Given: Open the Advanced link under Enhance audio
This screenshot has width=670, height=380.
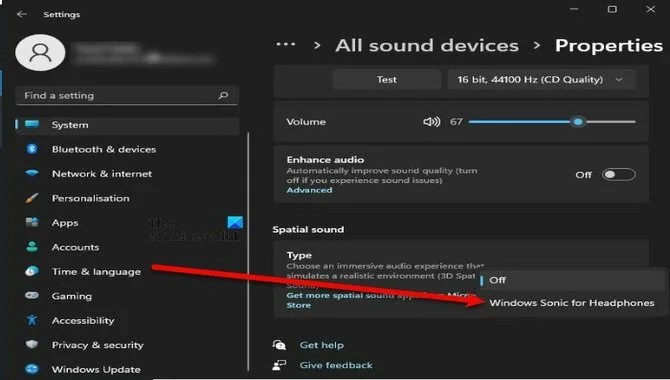Looking at the screenshot, I should click(x=309, y=190).
